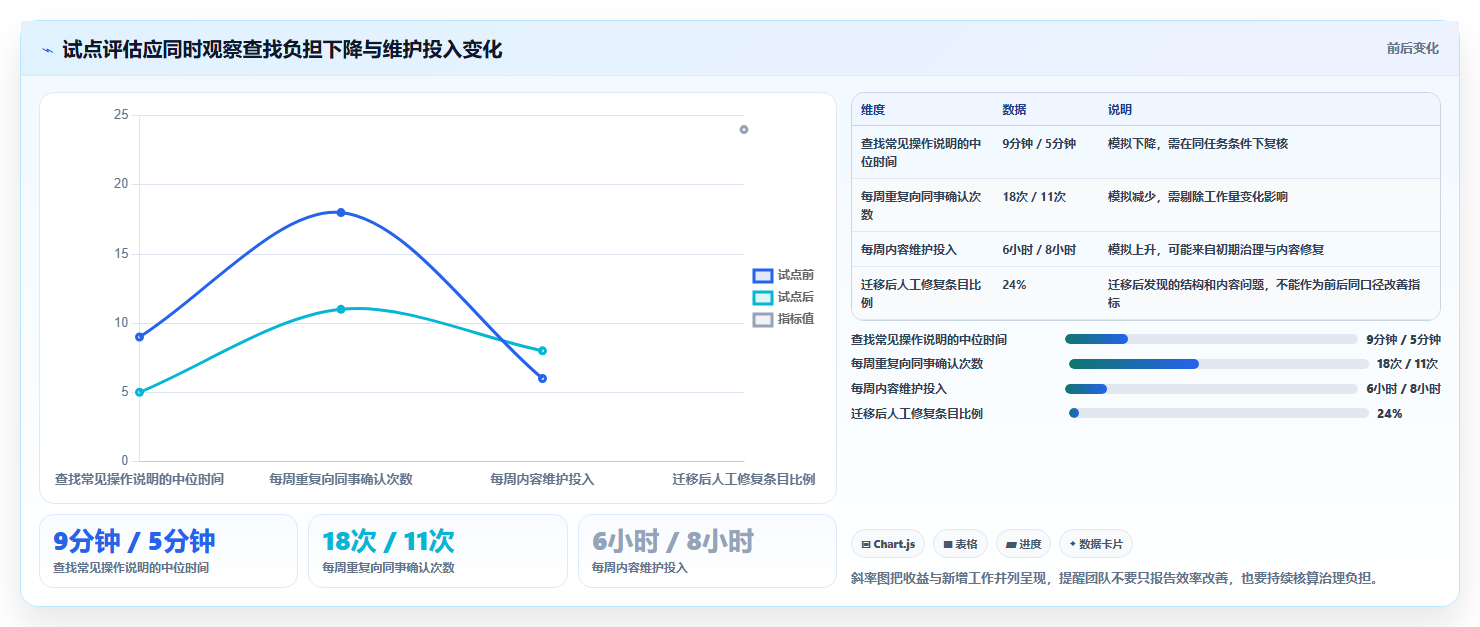The width and height of the screenshot is (1480, 627).
Task: Select the 6小时 / 8小时 cell in the table
Action: (1039, 249)
